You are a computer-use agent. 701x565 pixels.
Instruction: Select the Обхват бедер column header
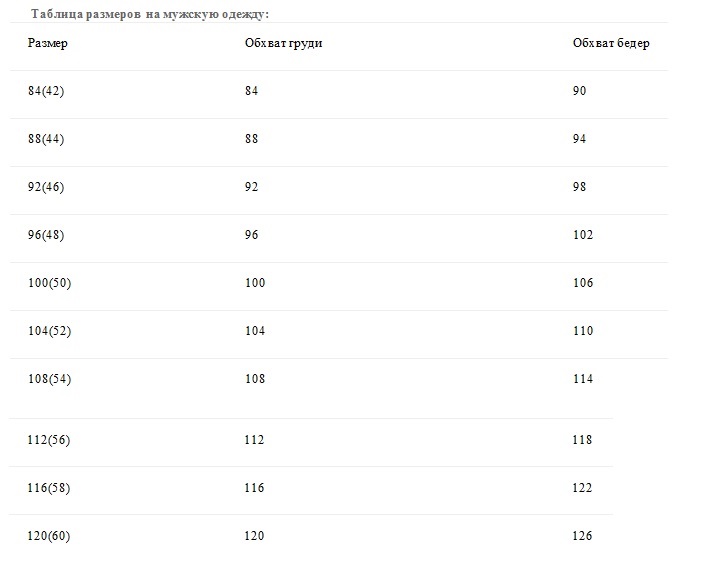pos(611,43)
